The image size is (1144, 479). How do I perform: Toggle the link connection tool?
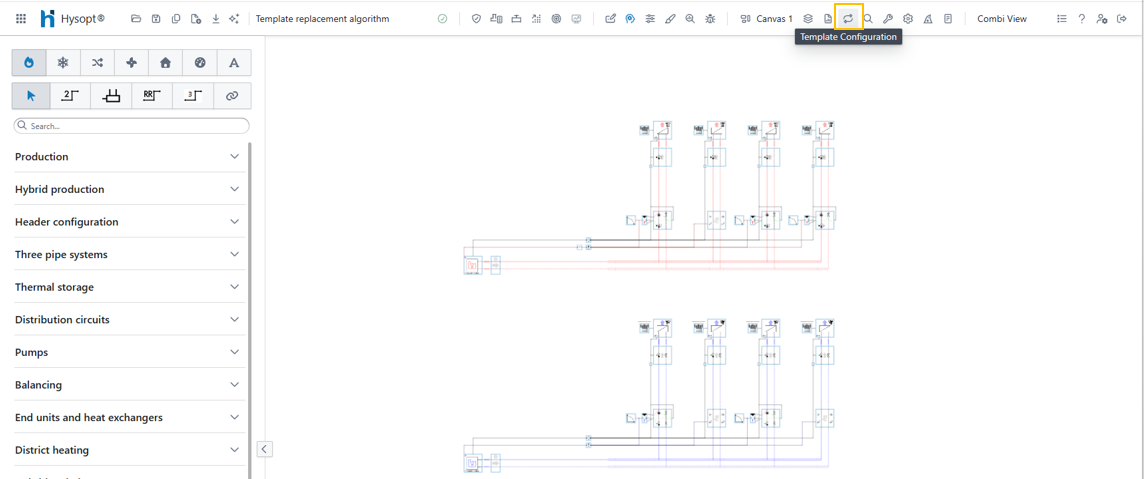pos(232,96)
